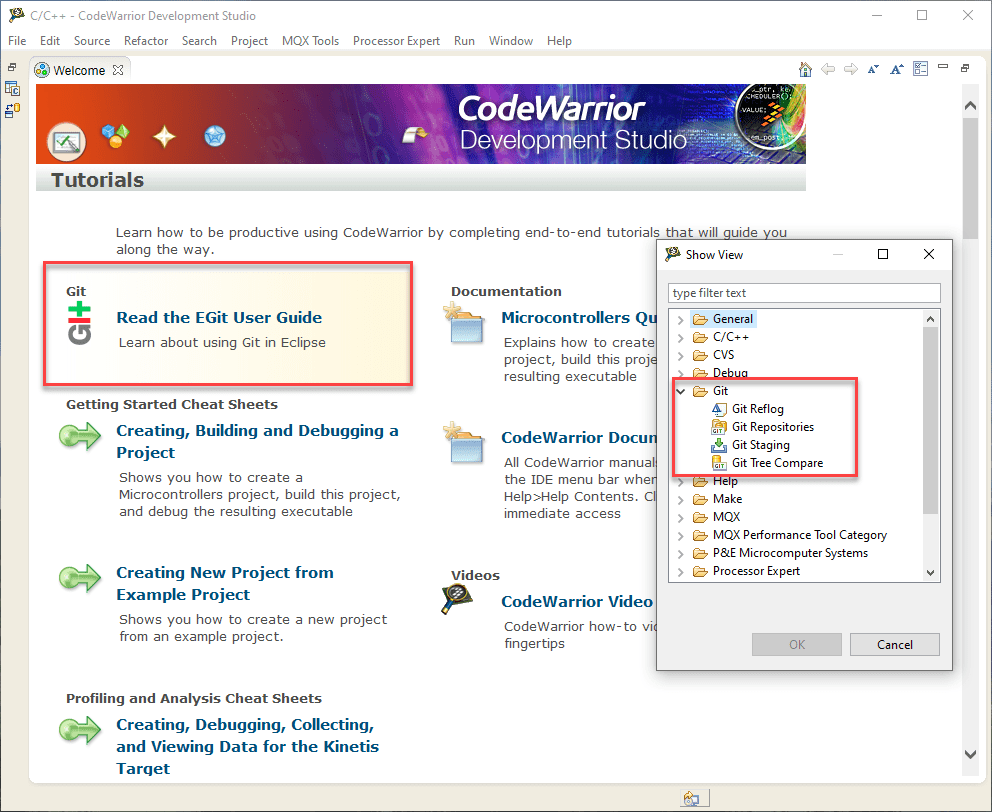The image size is (992, 812).
Task: Click Cancel in Show View dialog
Action: tap(894, 645)
